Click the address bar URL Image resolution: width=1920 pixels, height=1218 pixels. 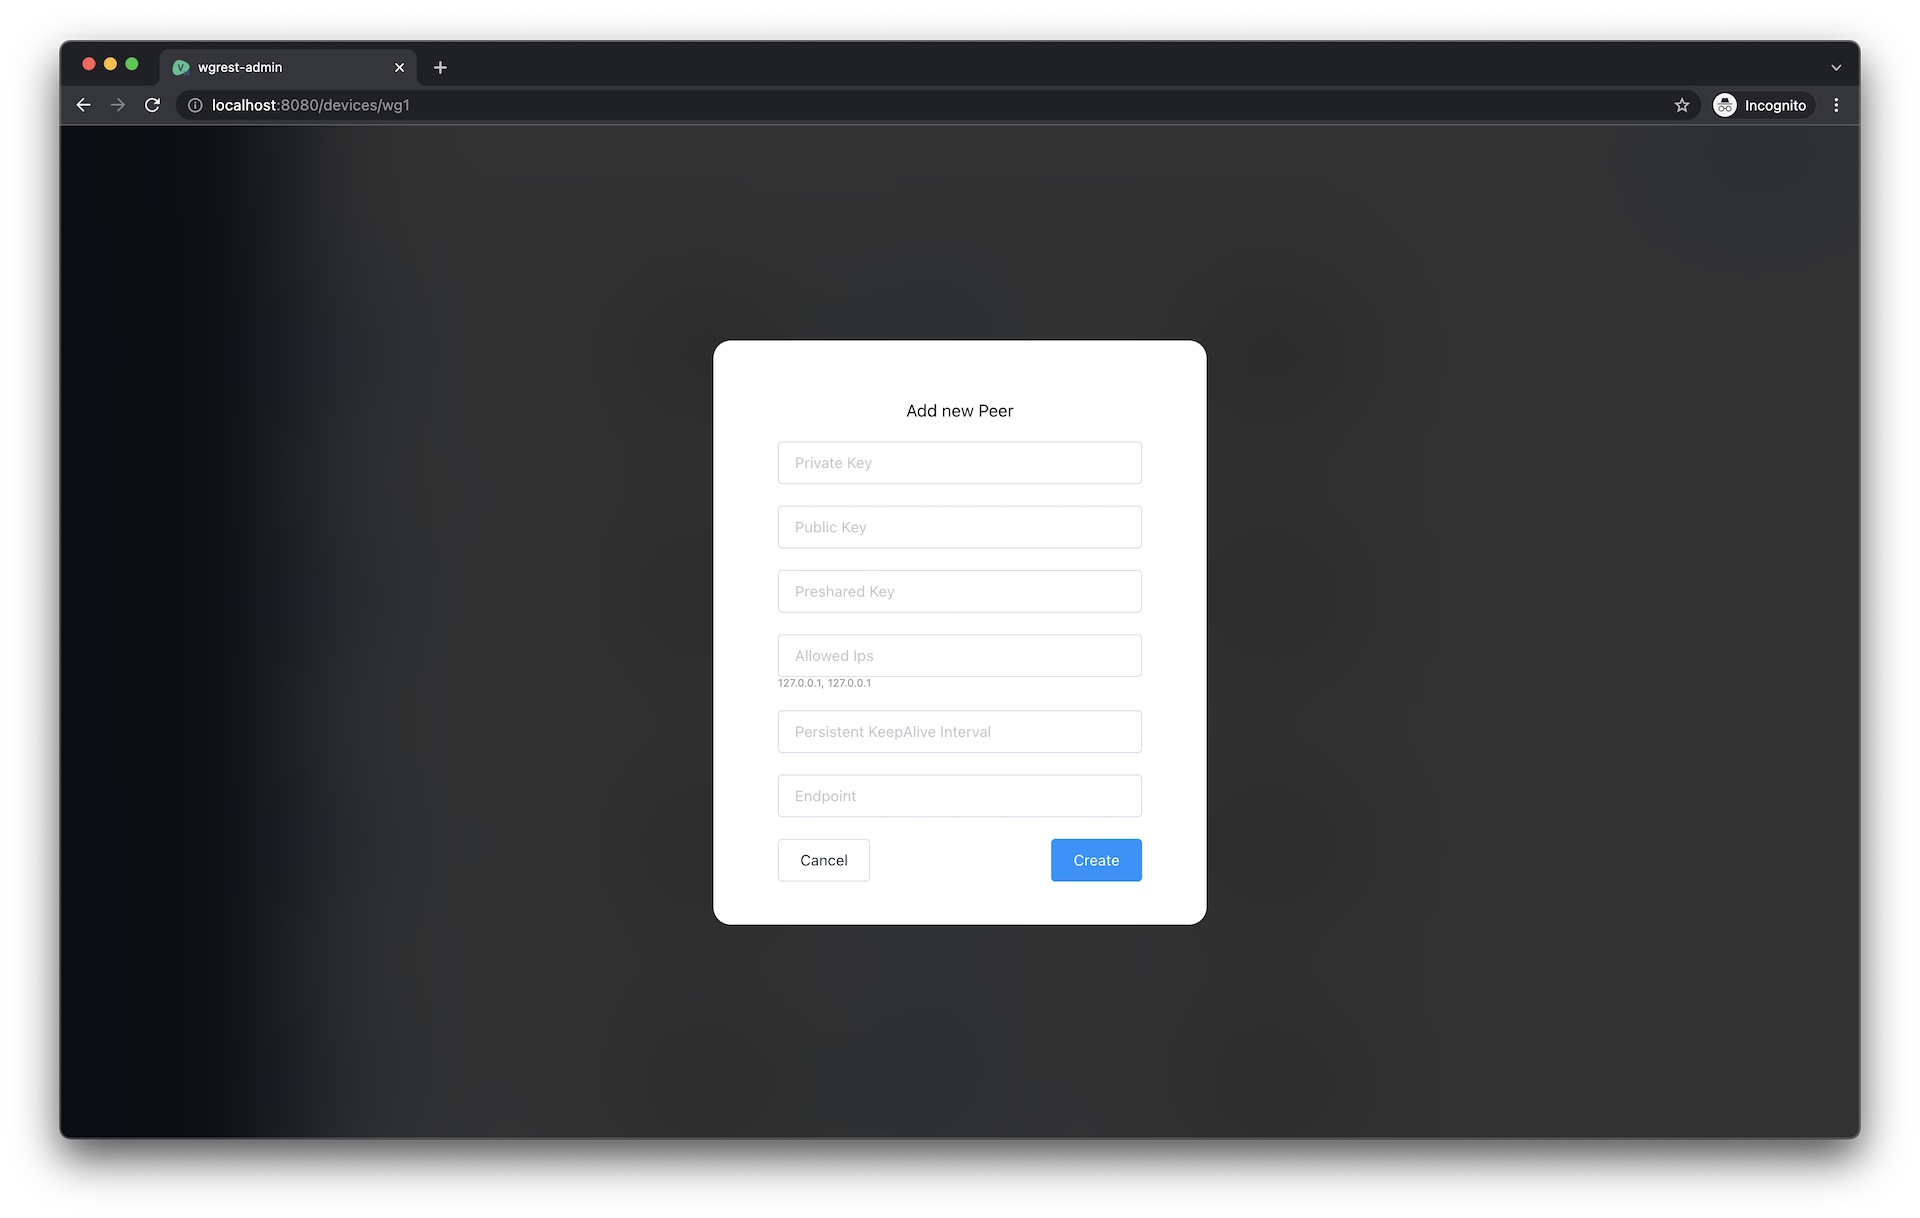311,105
